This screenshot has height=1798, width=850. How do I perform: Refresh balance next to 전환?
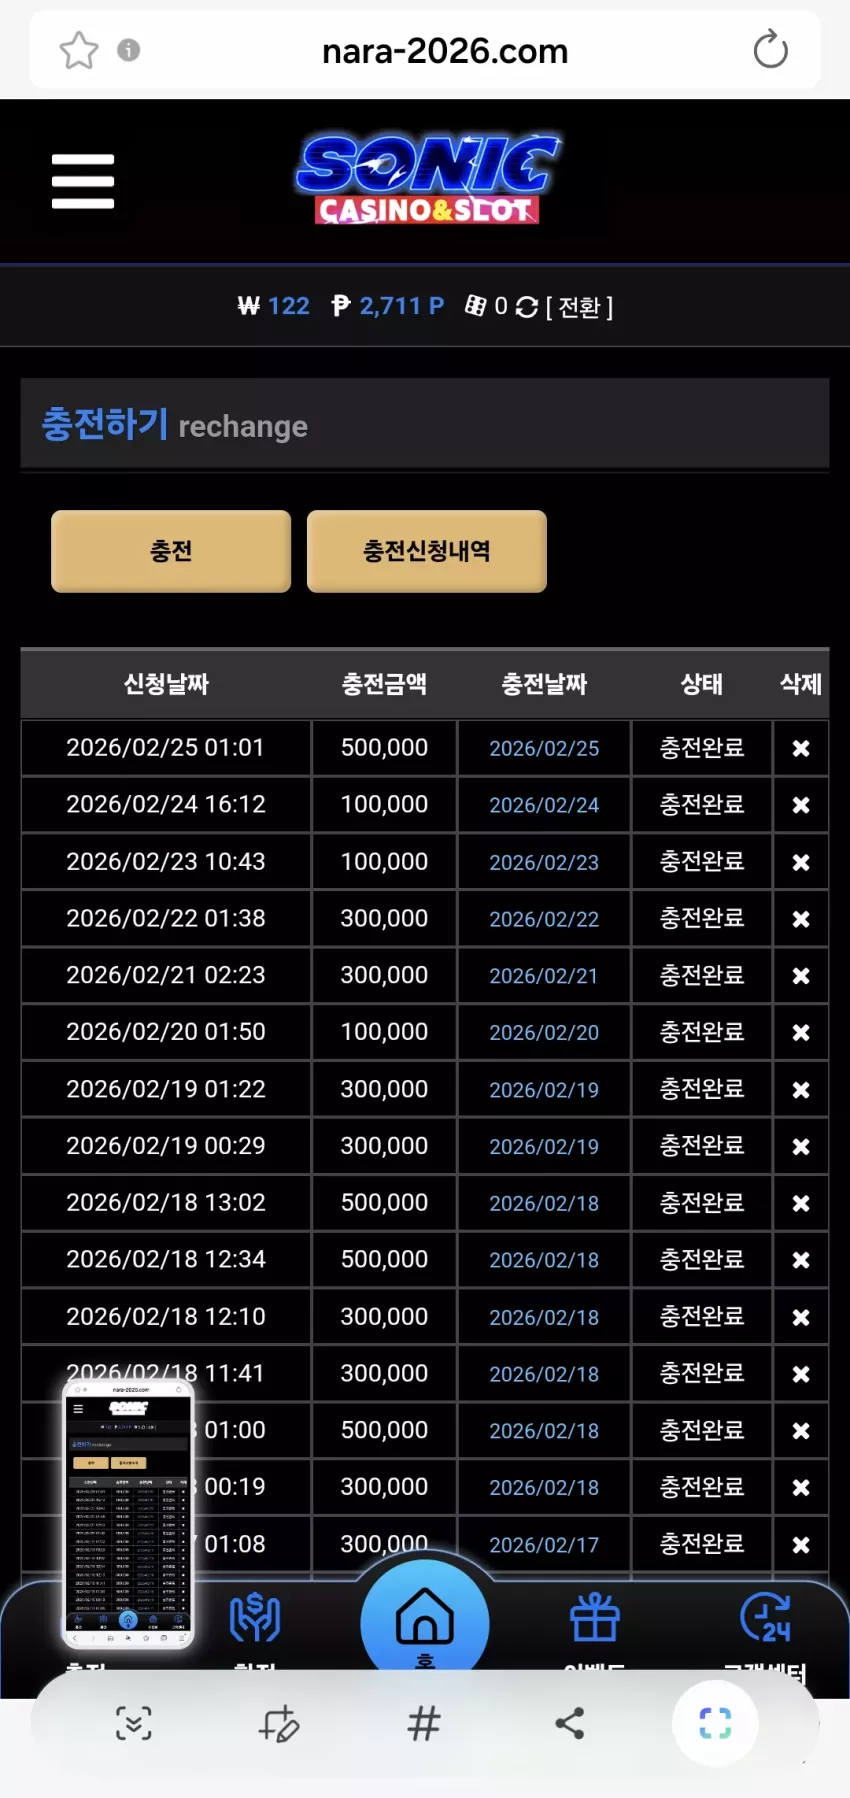(527, 307)
